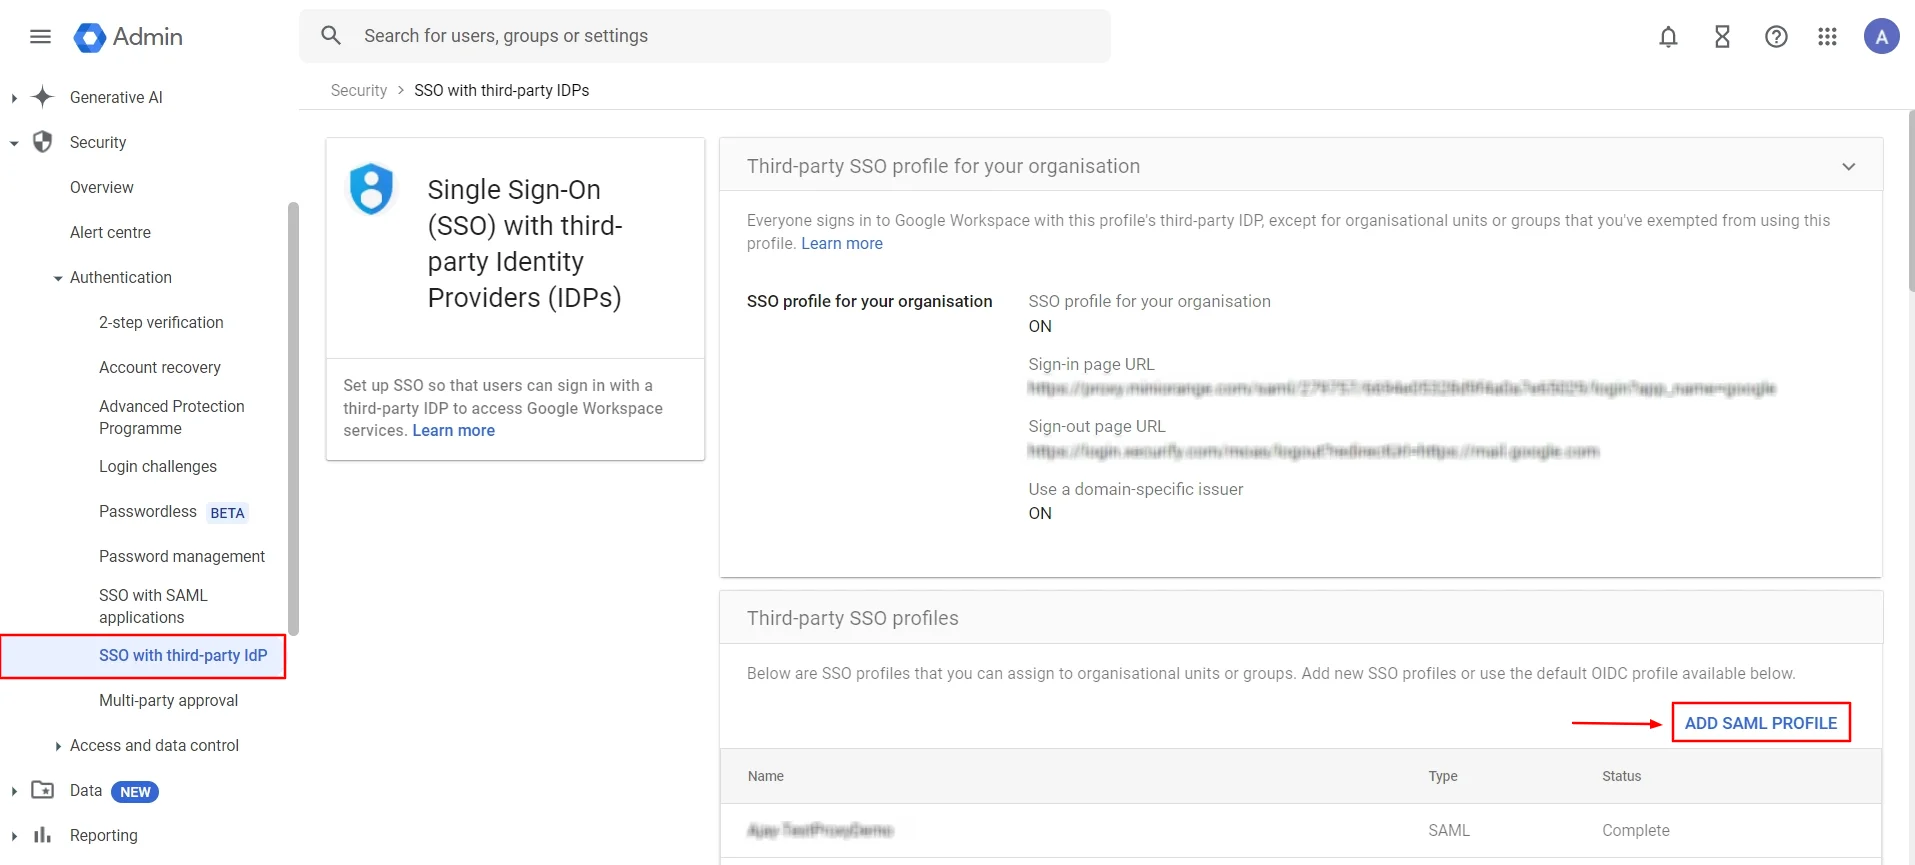Image resolution: width=1915 pixels, height=865 pixels.
Task: Open the account avatar menu
Action: point(1881,37)
